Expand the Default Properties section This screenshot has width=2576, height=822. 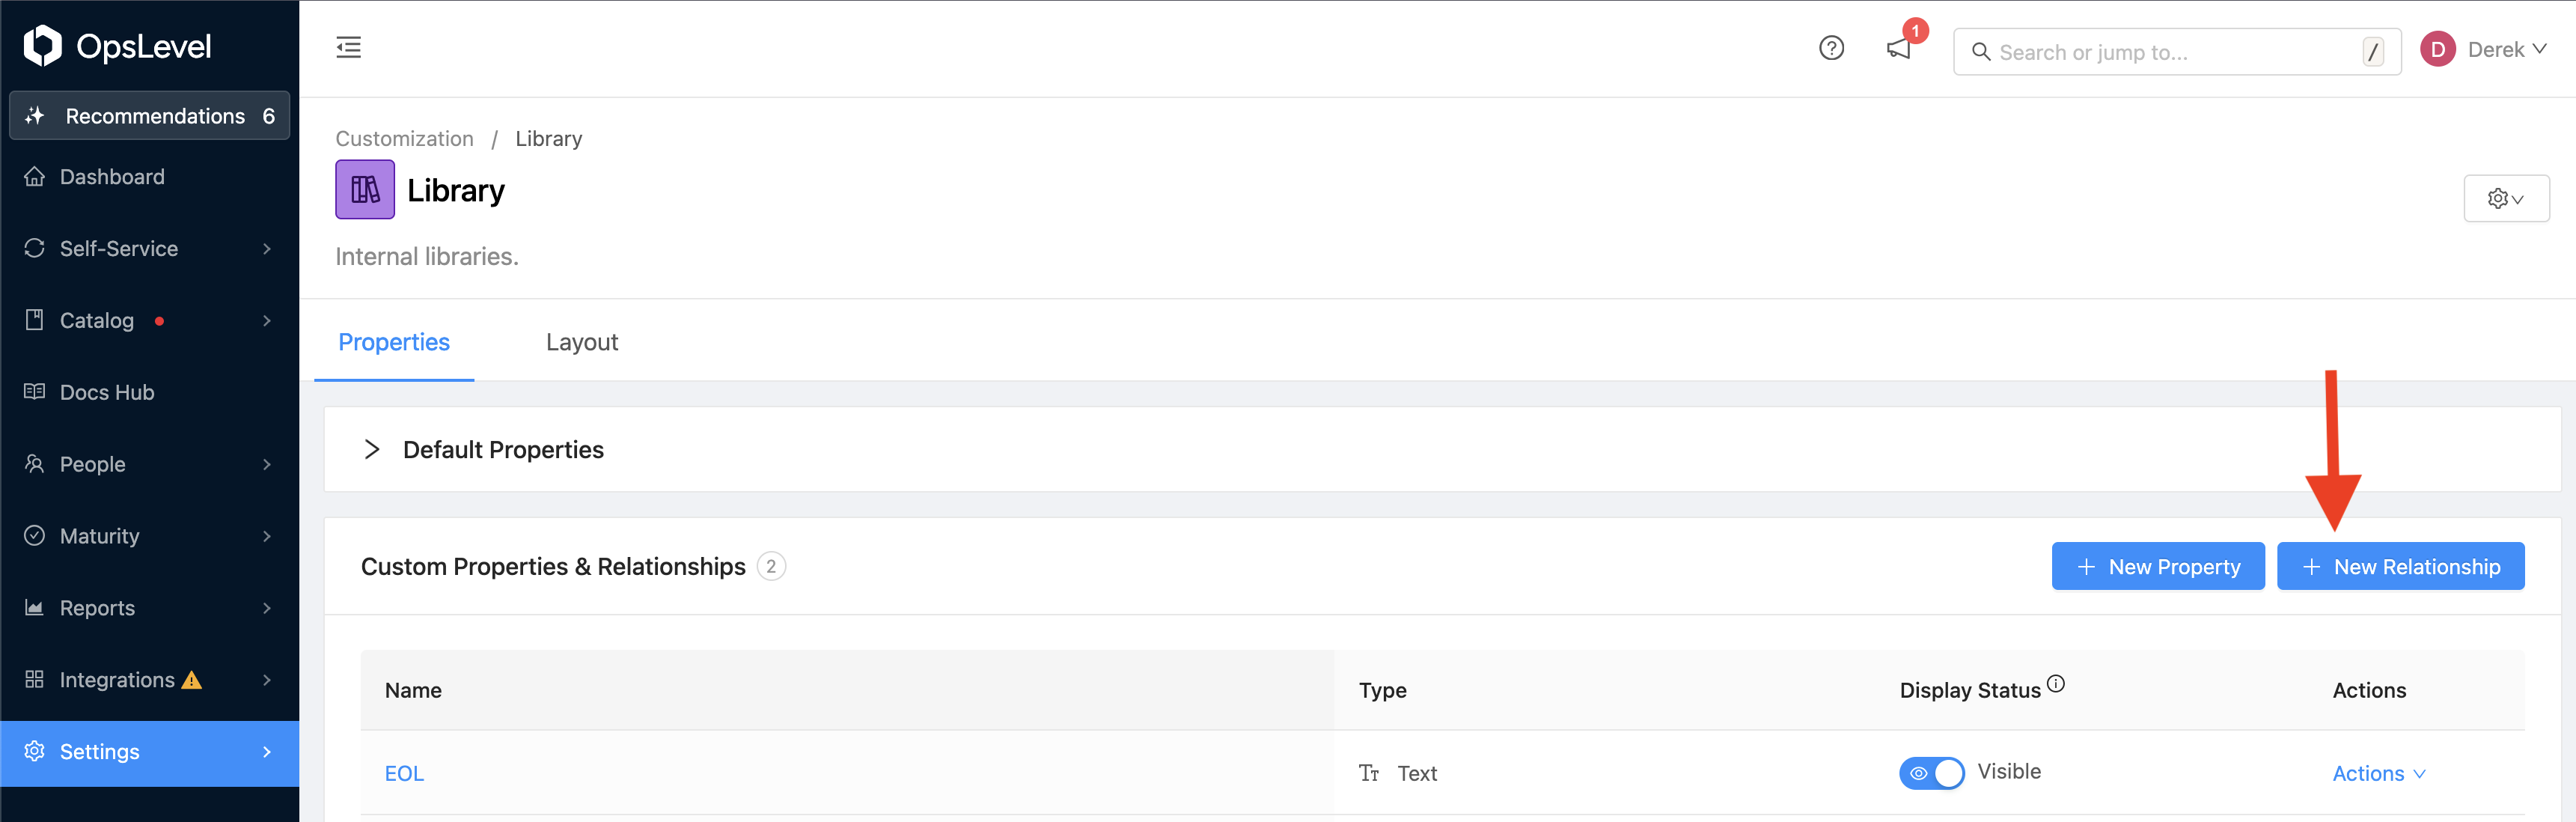[x=372, y=449]
